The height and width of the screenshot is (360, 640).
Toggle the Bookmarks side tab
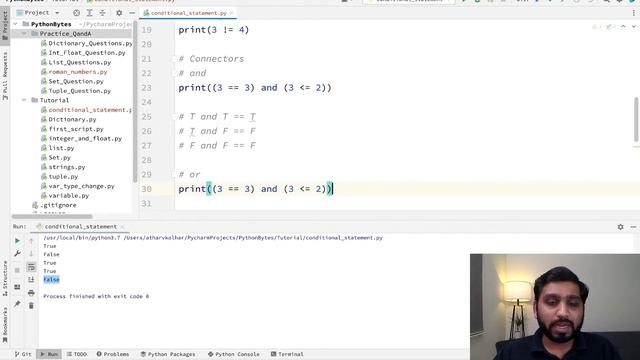click(x=5, y=325)
